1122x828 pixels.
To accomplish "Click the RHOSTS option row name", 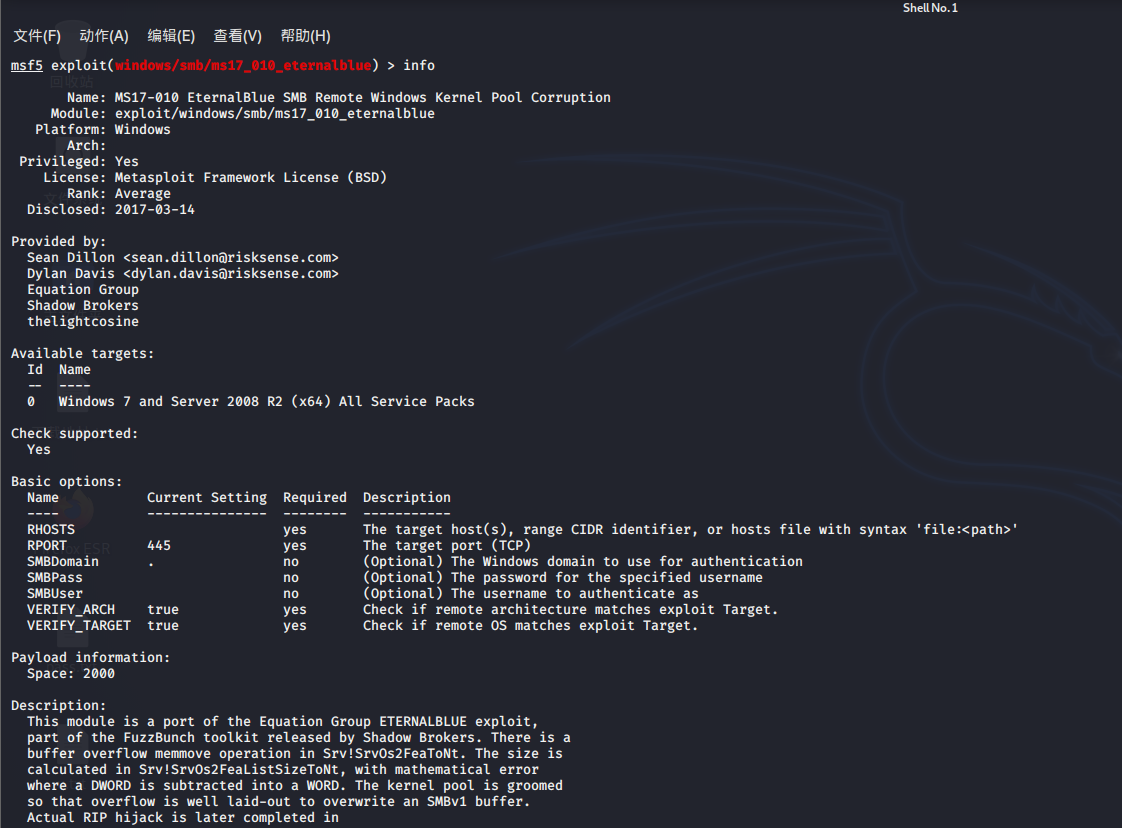I will coord(51,530).
